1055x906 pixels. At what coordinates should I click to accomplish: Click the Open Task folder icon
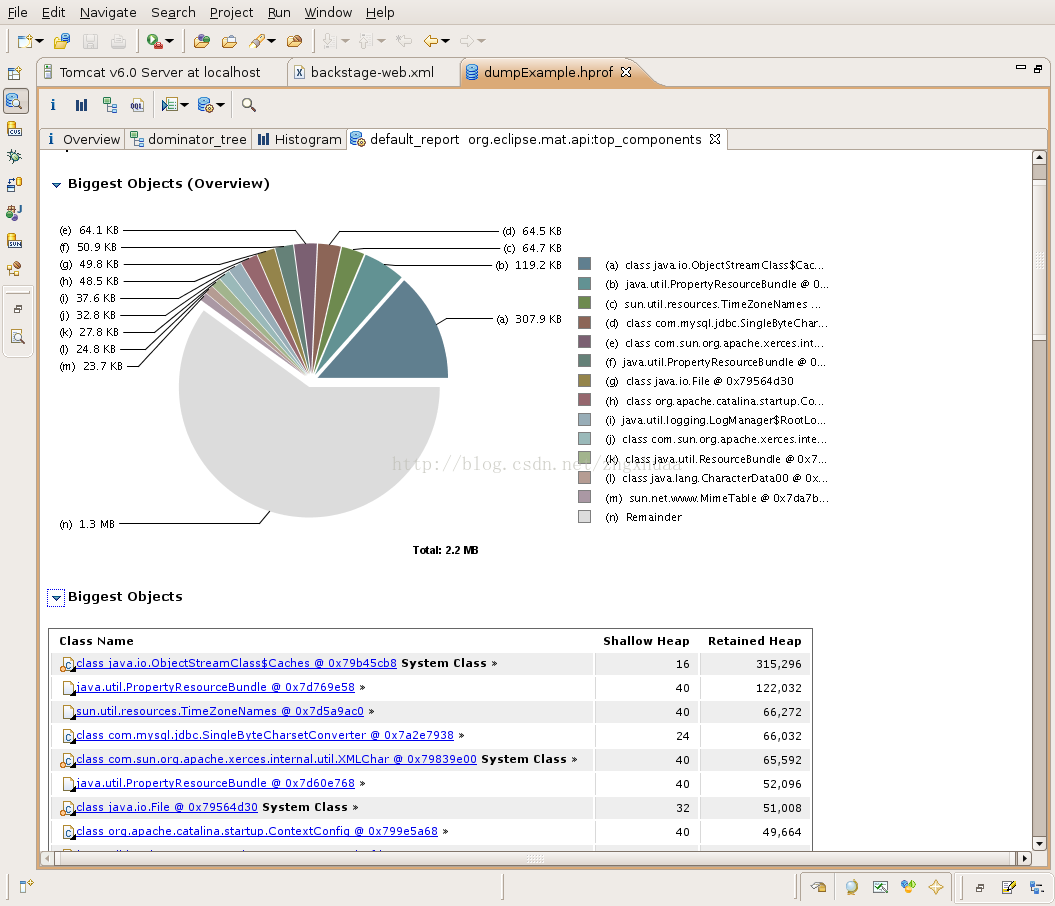click(229, 42)
